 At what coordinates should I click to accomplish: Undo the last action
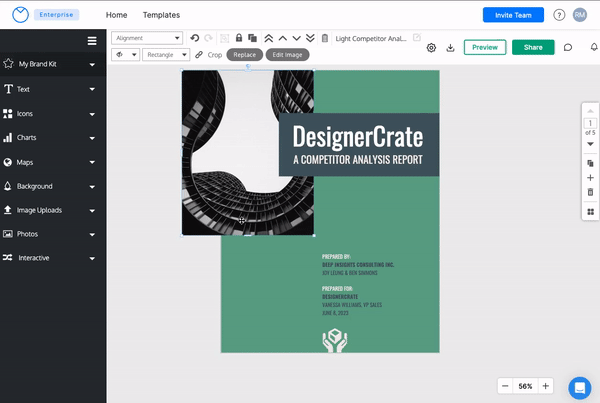click(195, 38)
